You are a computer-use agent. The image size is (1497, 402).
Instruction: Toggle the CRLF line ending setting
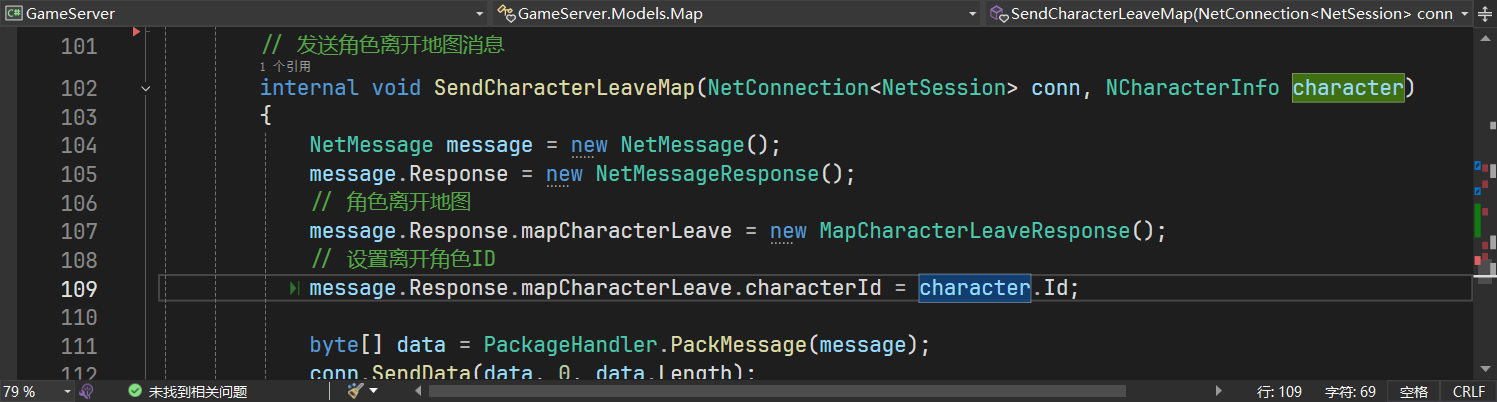coord(1469,391)
